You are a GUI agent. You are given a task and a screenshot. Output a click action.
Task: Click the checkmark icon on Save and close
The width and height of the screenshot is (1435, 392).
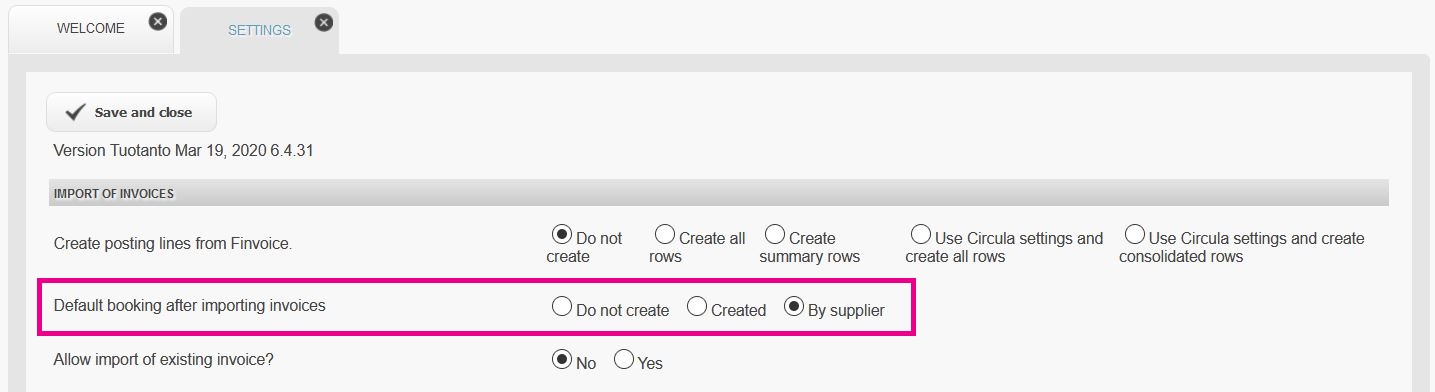pyautogui.click(x=74, y=113)
